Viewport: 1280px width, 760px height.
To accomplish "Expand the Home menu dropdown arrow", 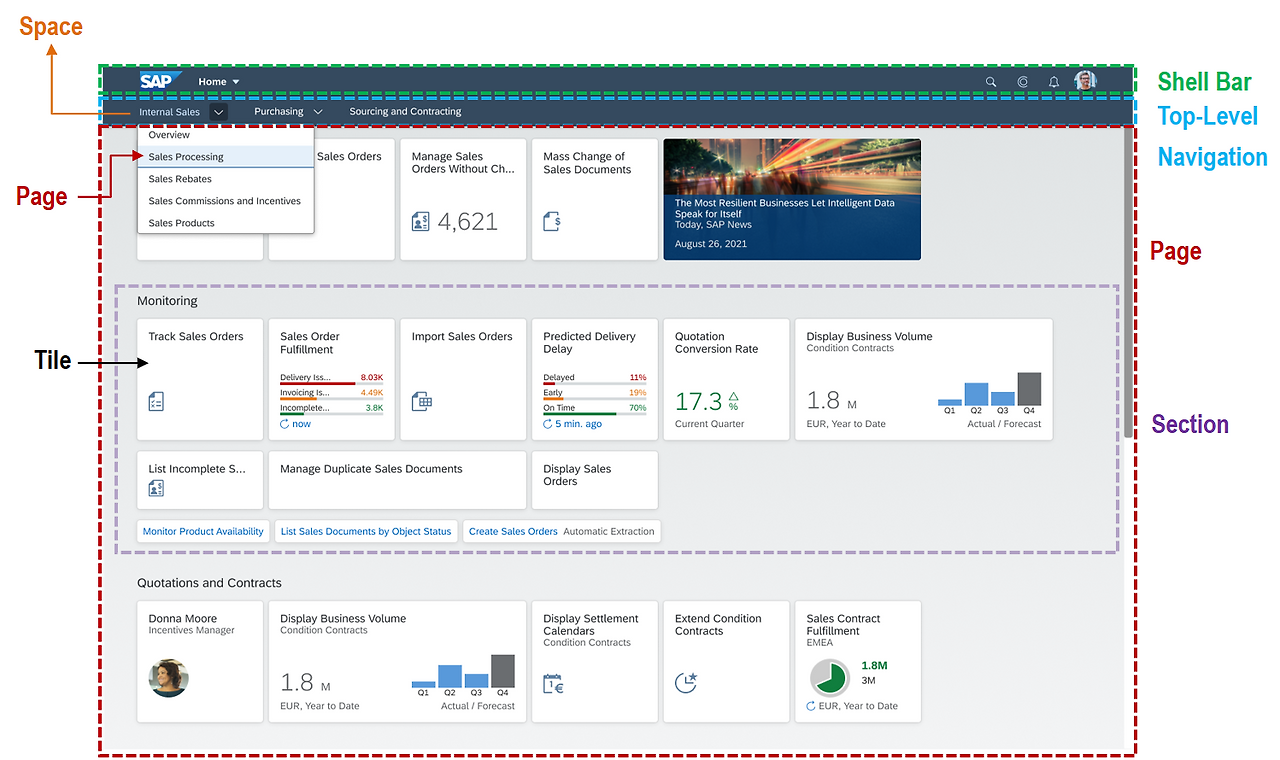I will 236,82.
